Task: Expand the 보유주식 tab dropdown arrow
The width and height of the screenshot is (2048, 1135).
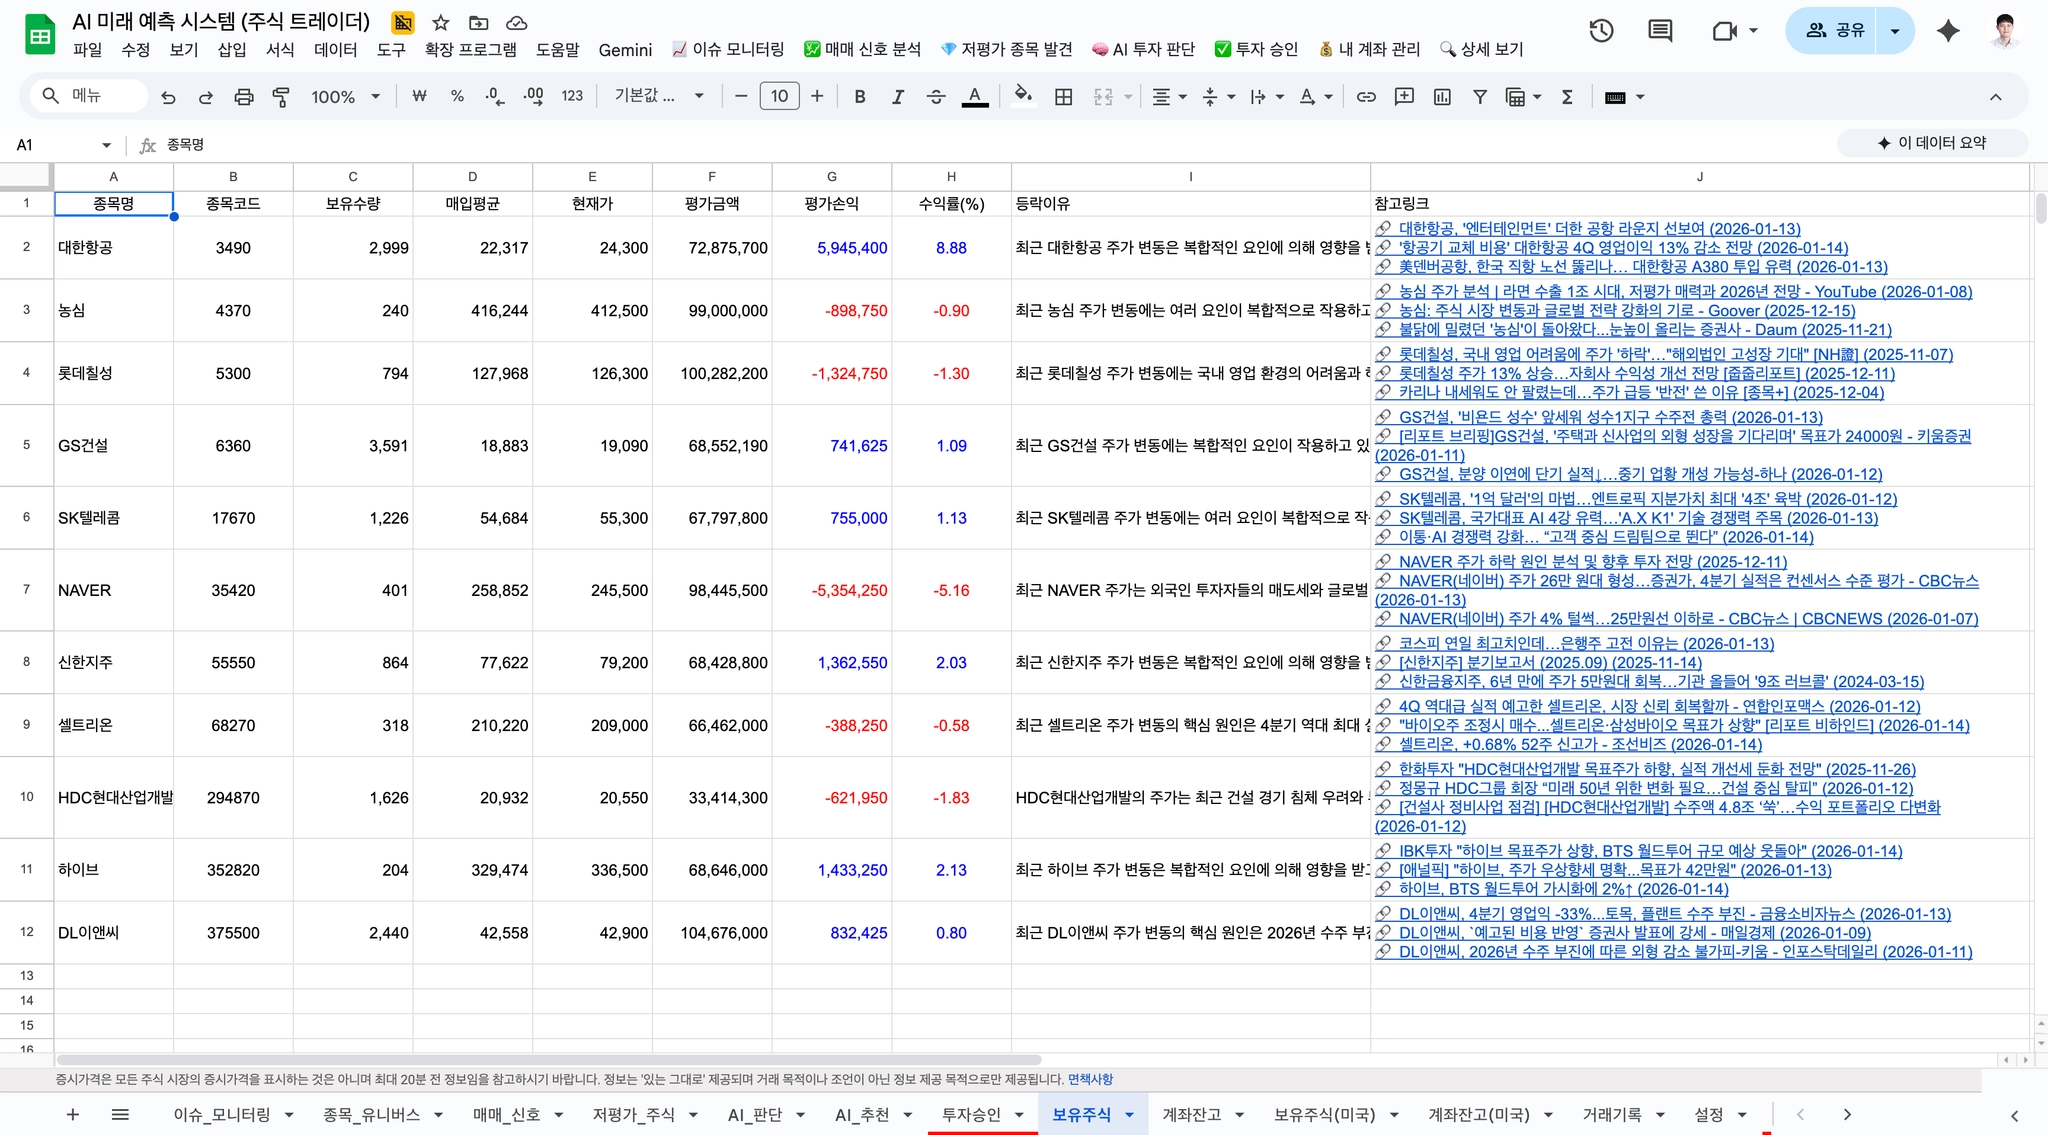Action: pyautogui.click(x=1129, y=1115)
